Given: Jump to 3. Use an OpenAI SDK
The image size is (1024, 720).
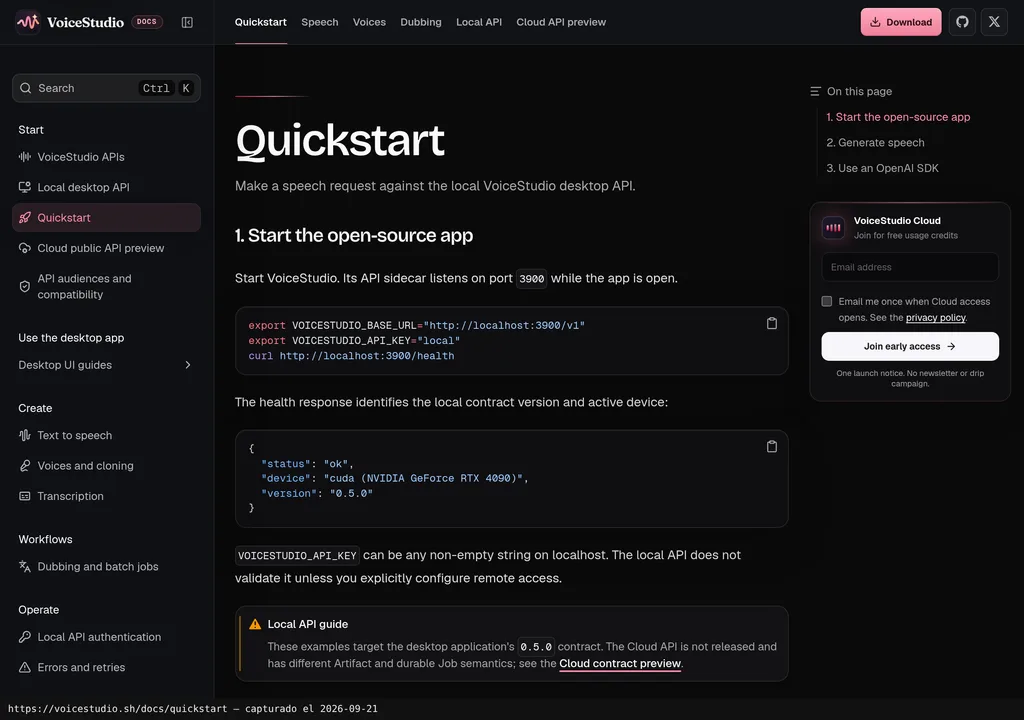Looking at the screenshot, I should click(882, 168).
